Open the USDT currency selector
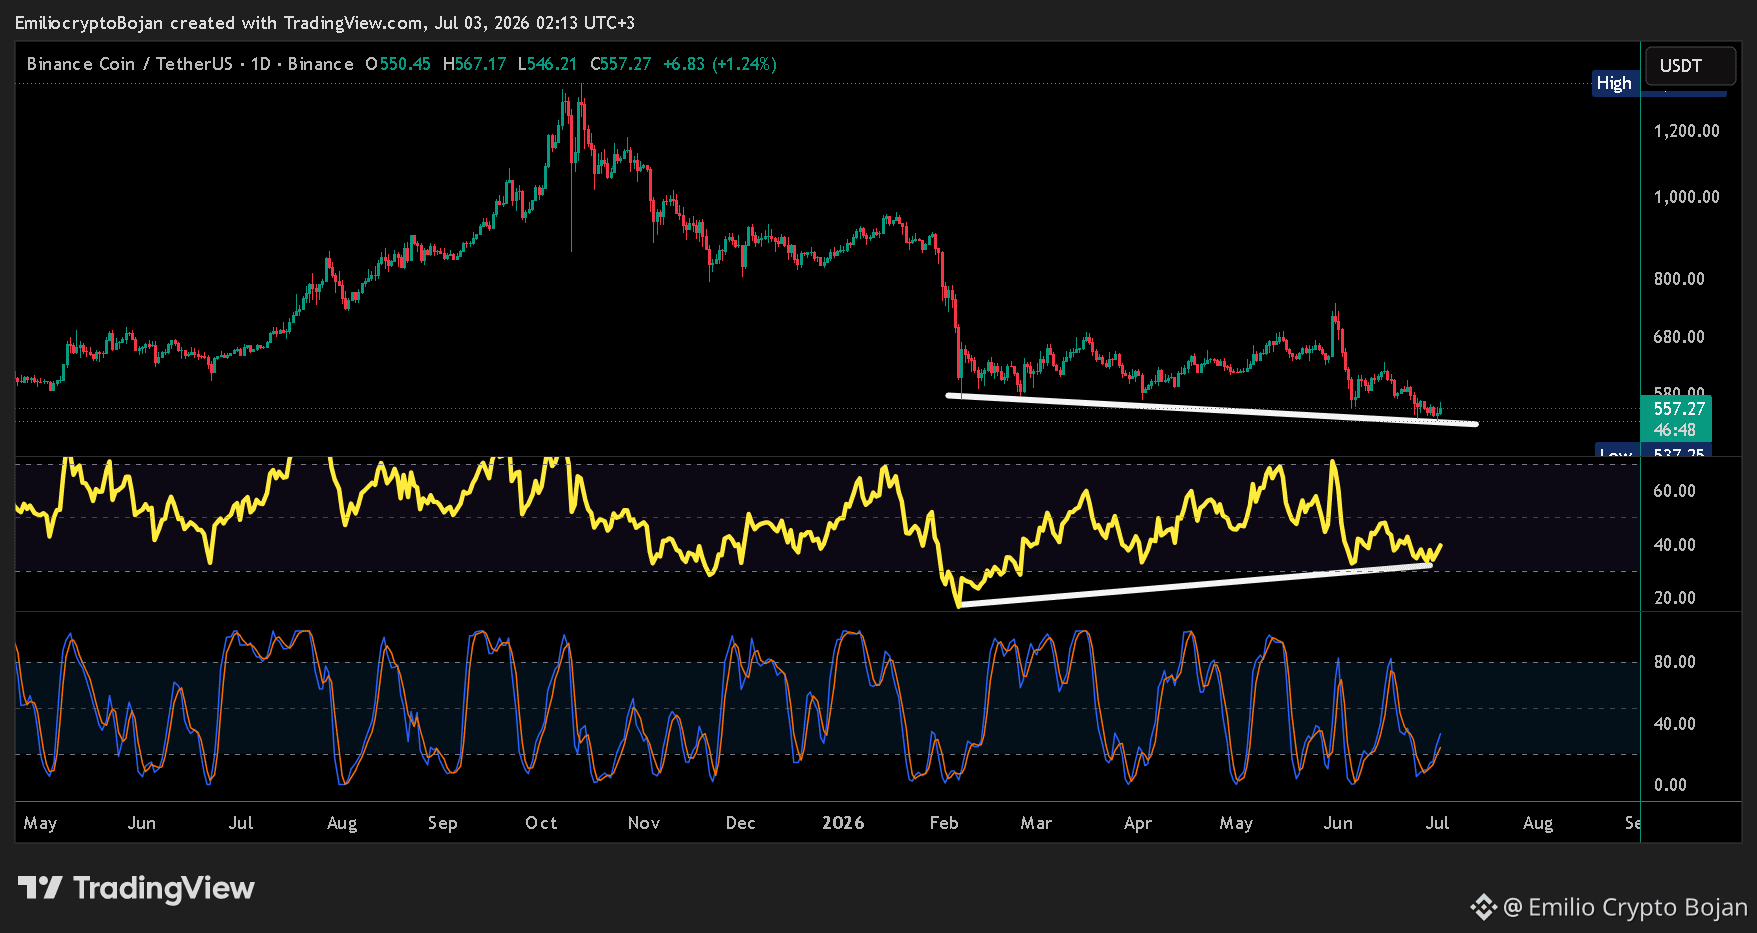Image resolution: width=1757 pixels, height=933 pixels. 1690,66
